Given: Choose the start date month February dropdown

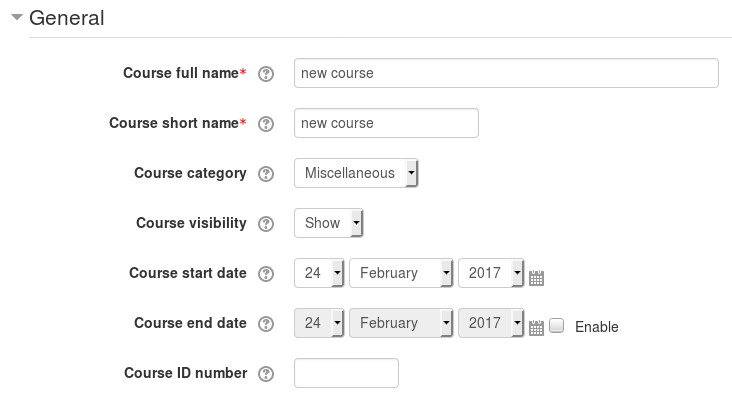Looking at the screenshot, I should (401, 273).
